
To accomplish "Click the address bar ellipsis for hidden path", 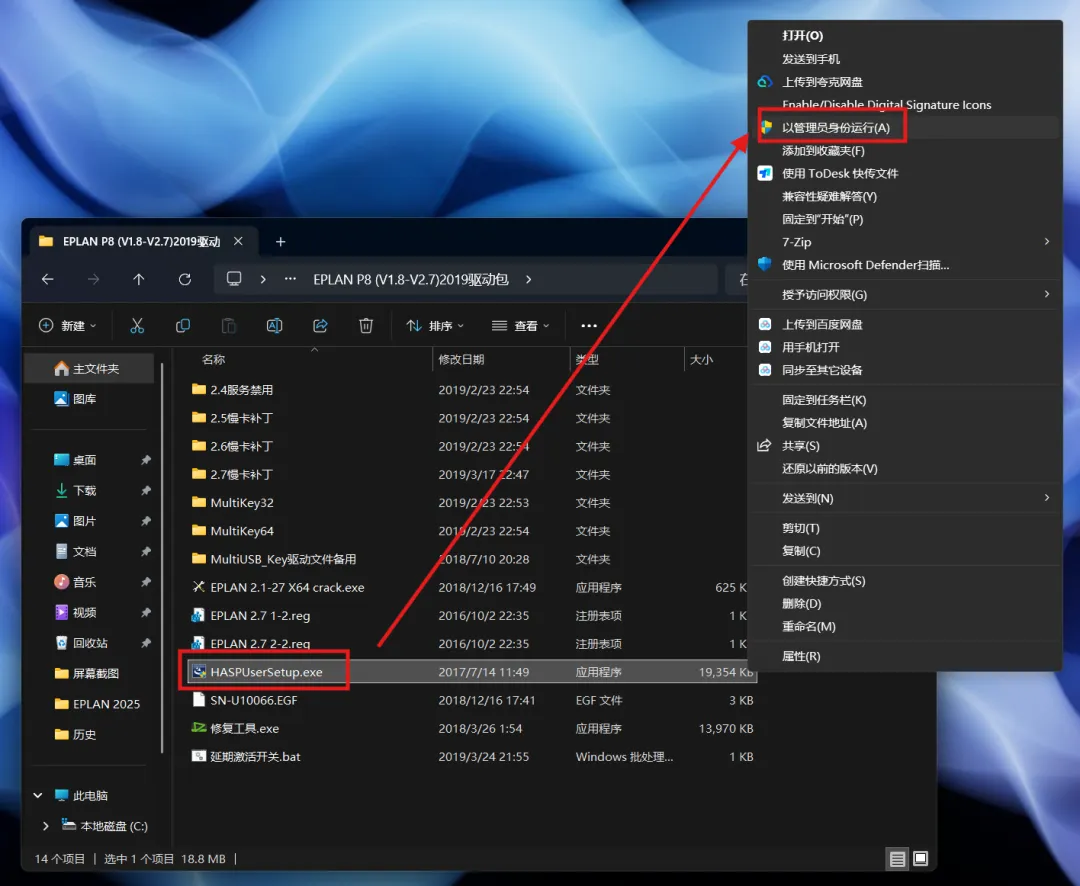I will tap(290, 279).
